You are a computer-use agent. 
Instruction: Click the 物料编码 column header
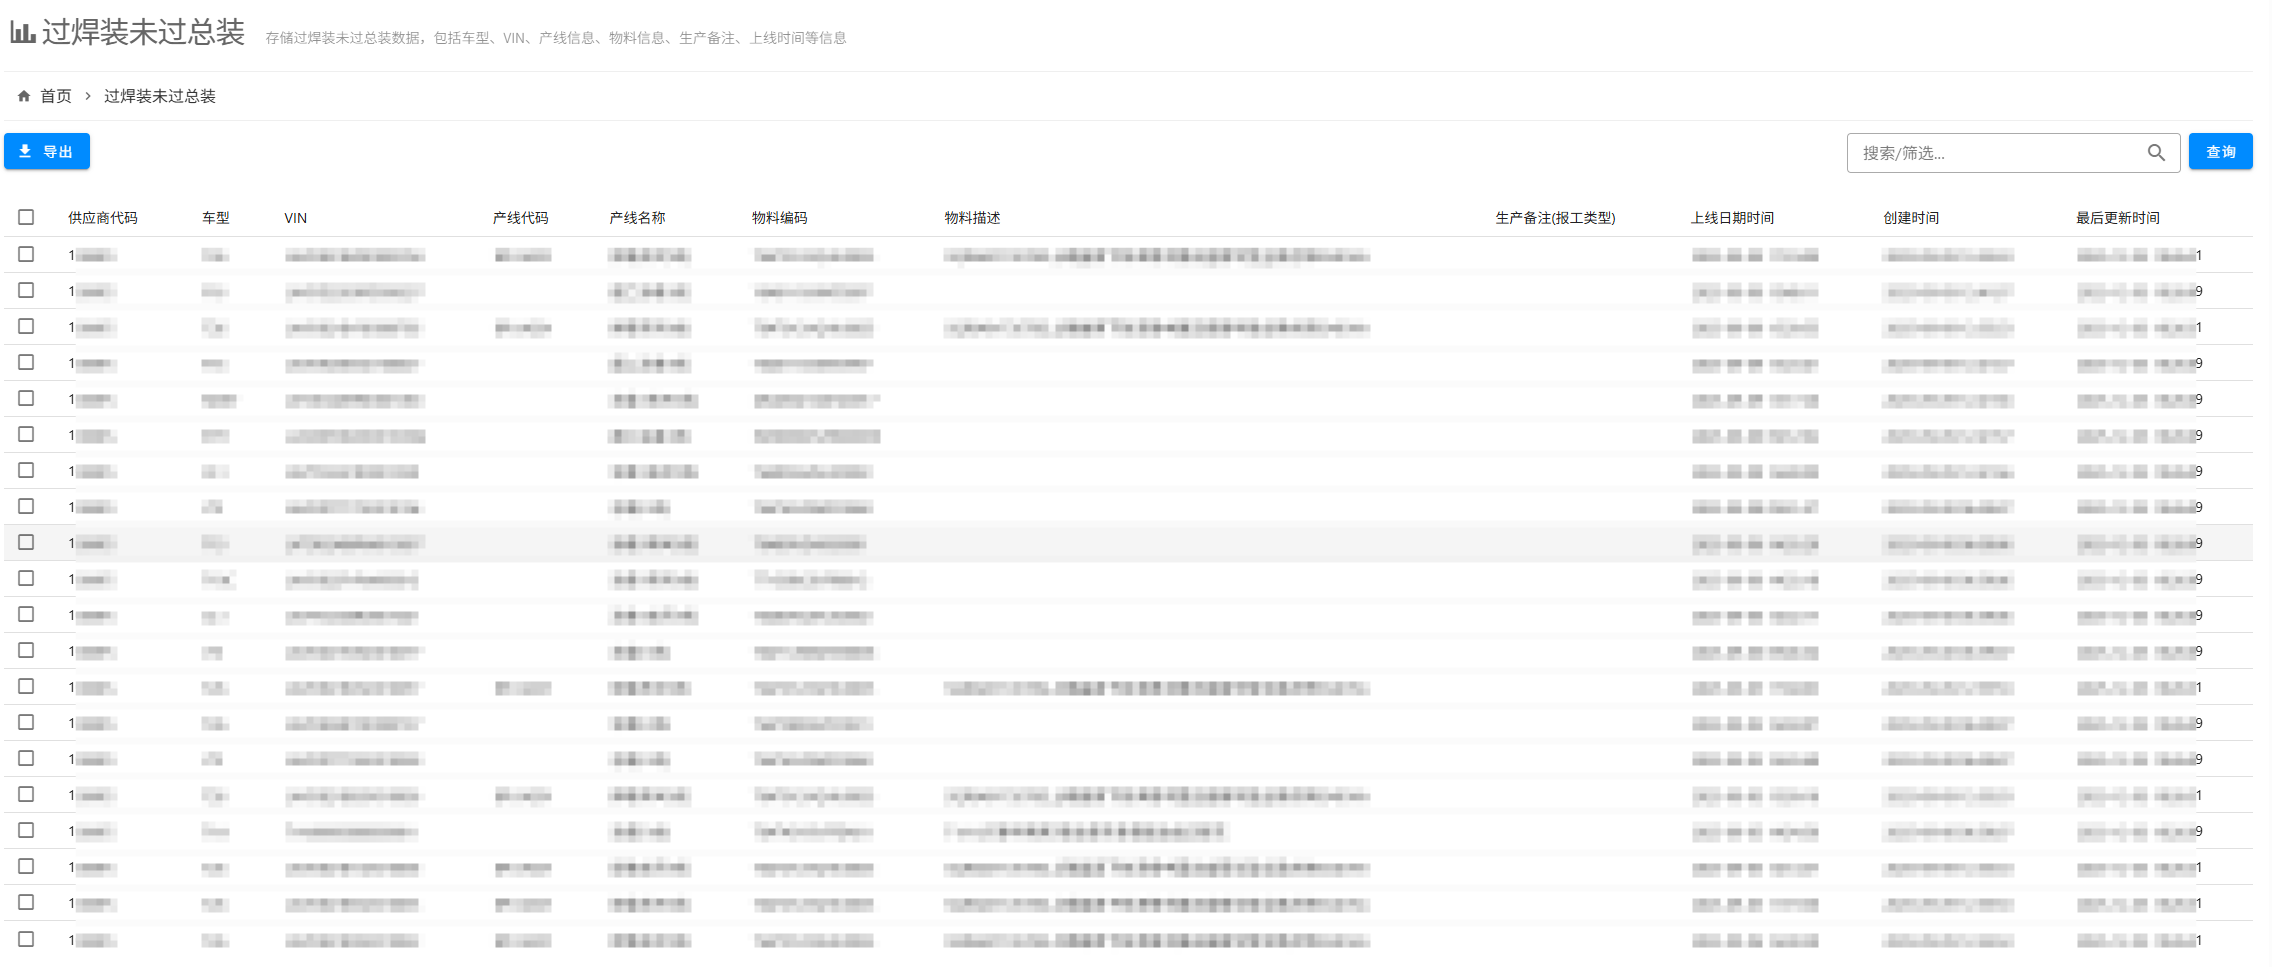click(780, 218)
